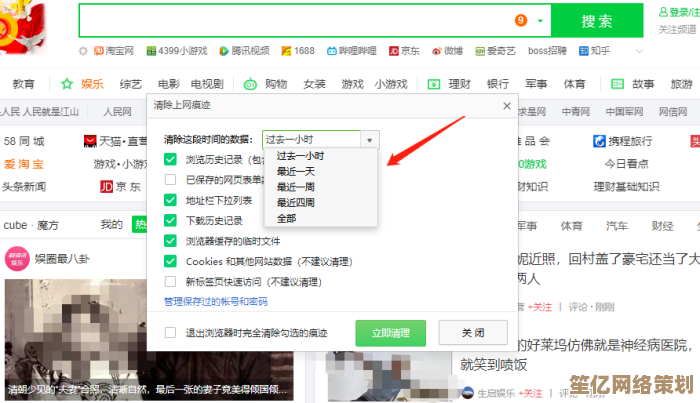Open the 购物 navigation tab
The image size is (700, 403).
pos(276,84)
